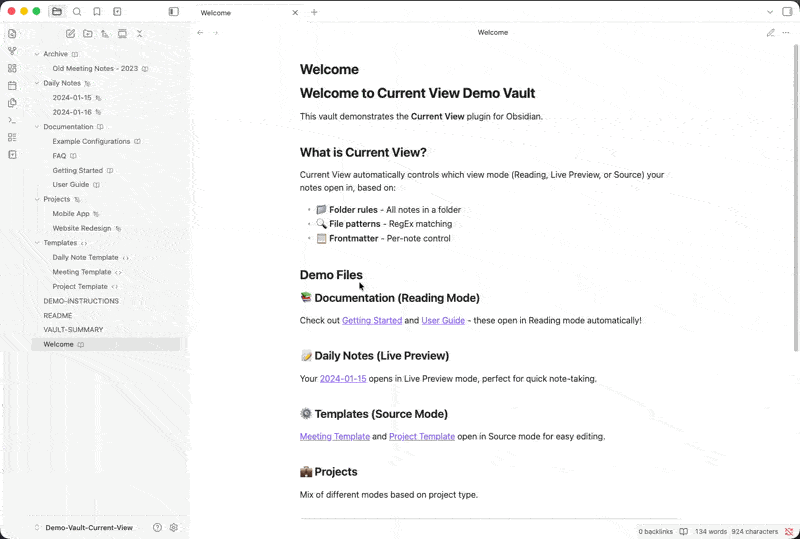Open the Bookmarks pane icon
The height and width of the screenshot is (539, 800).
click(97, 12)
